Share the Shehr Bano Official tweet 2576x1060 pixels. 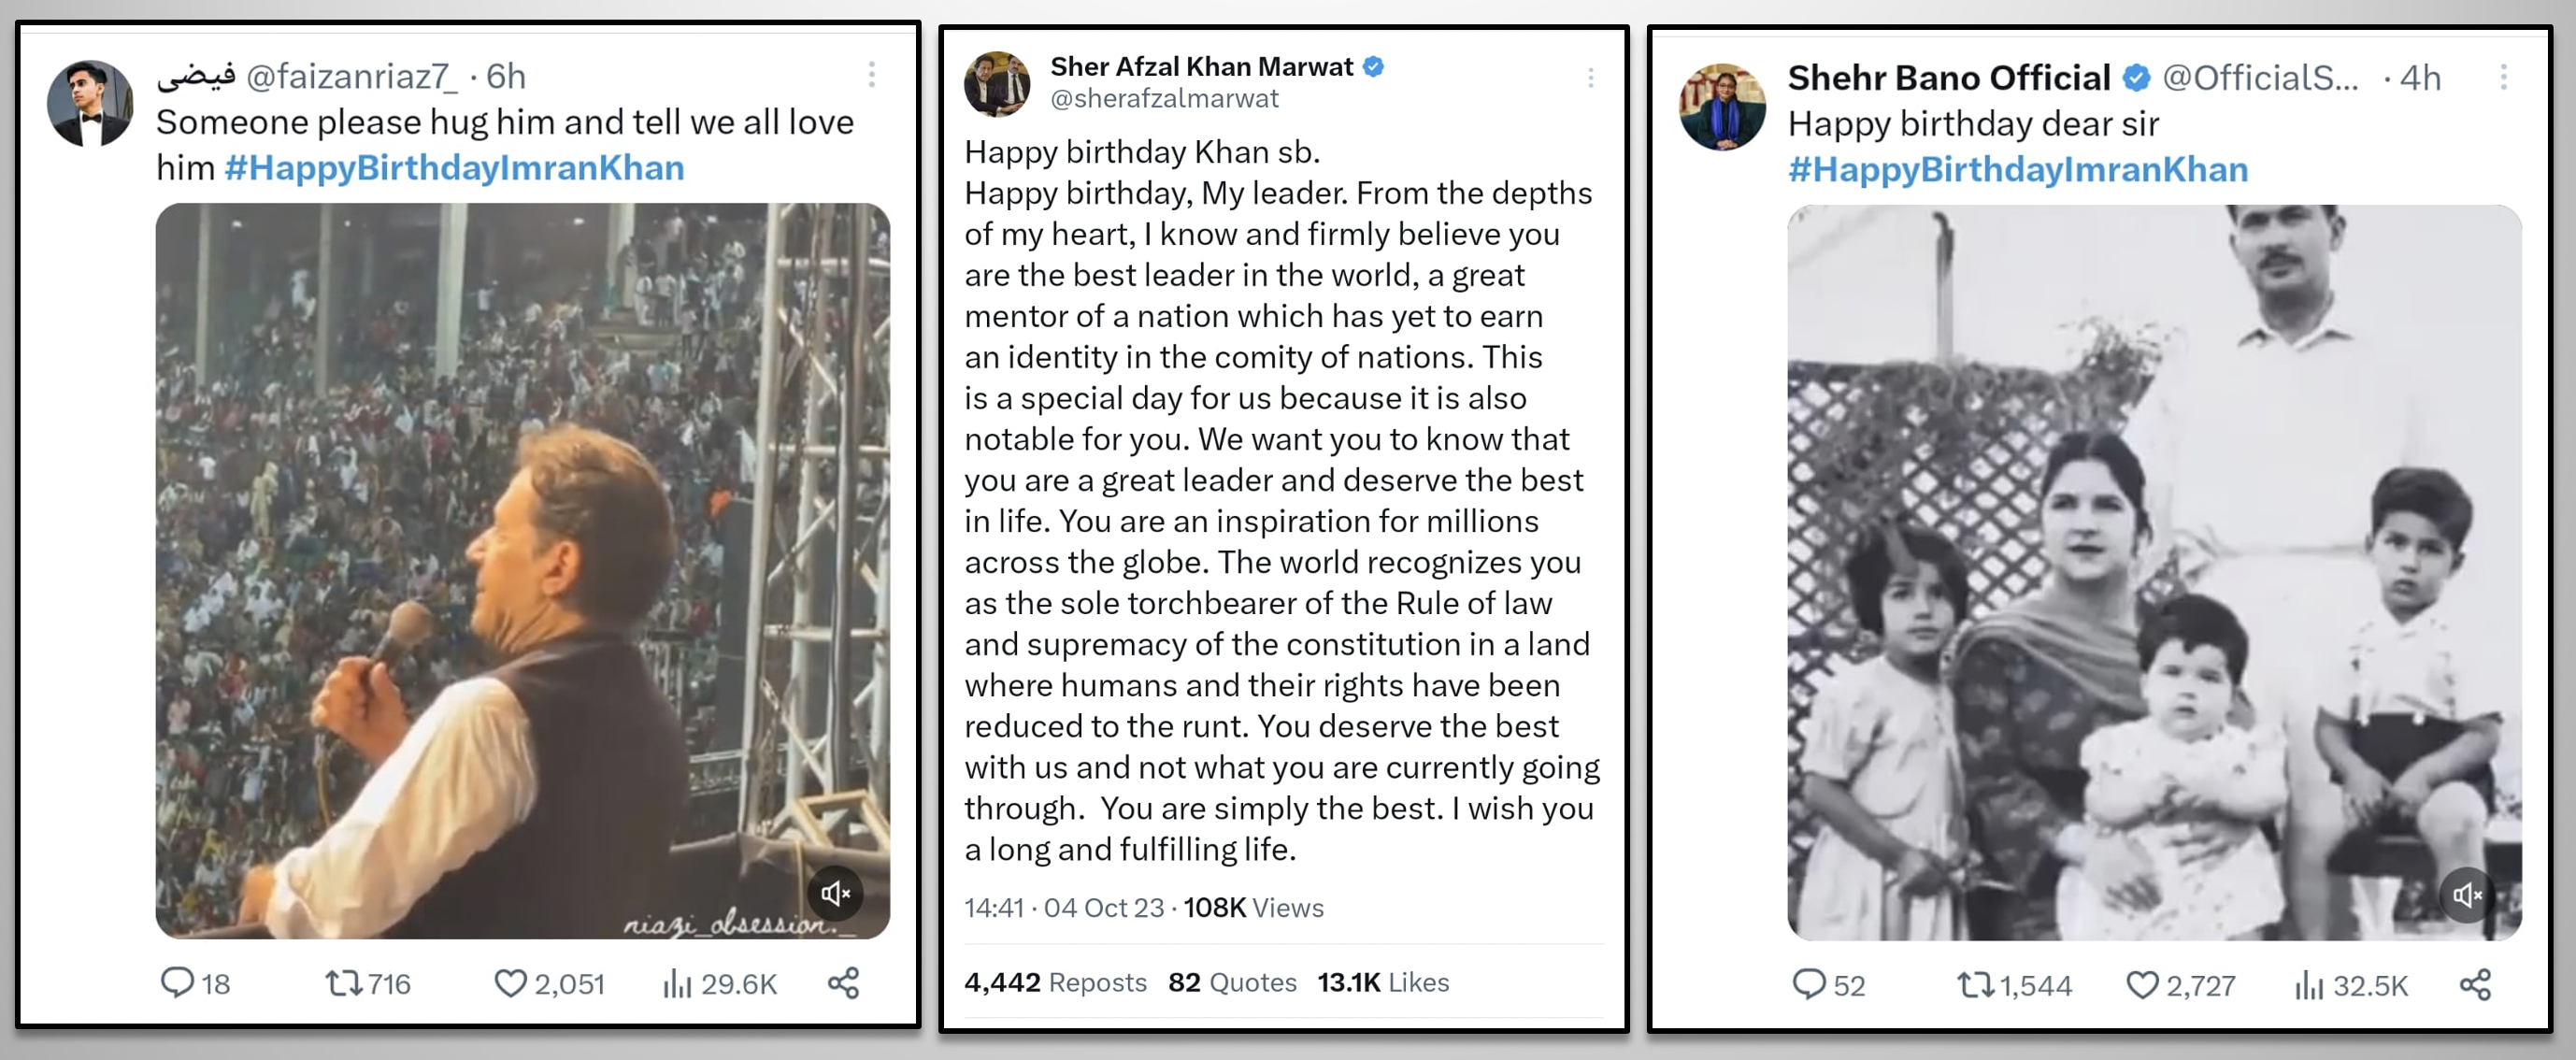pyautogui.click(x=2475, y=984)
